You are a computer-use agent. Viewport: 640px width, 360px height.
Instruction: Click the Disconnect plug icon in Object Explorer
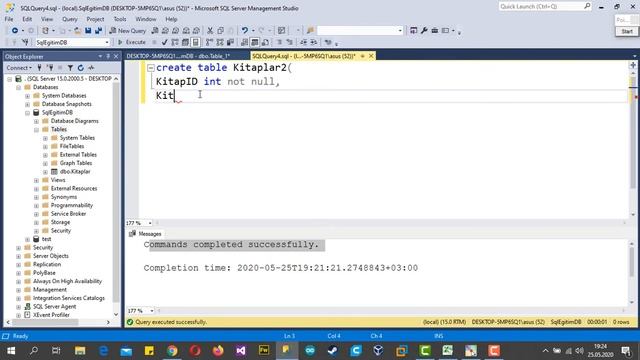[50, 68]
